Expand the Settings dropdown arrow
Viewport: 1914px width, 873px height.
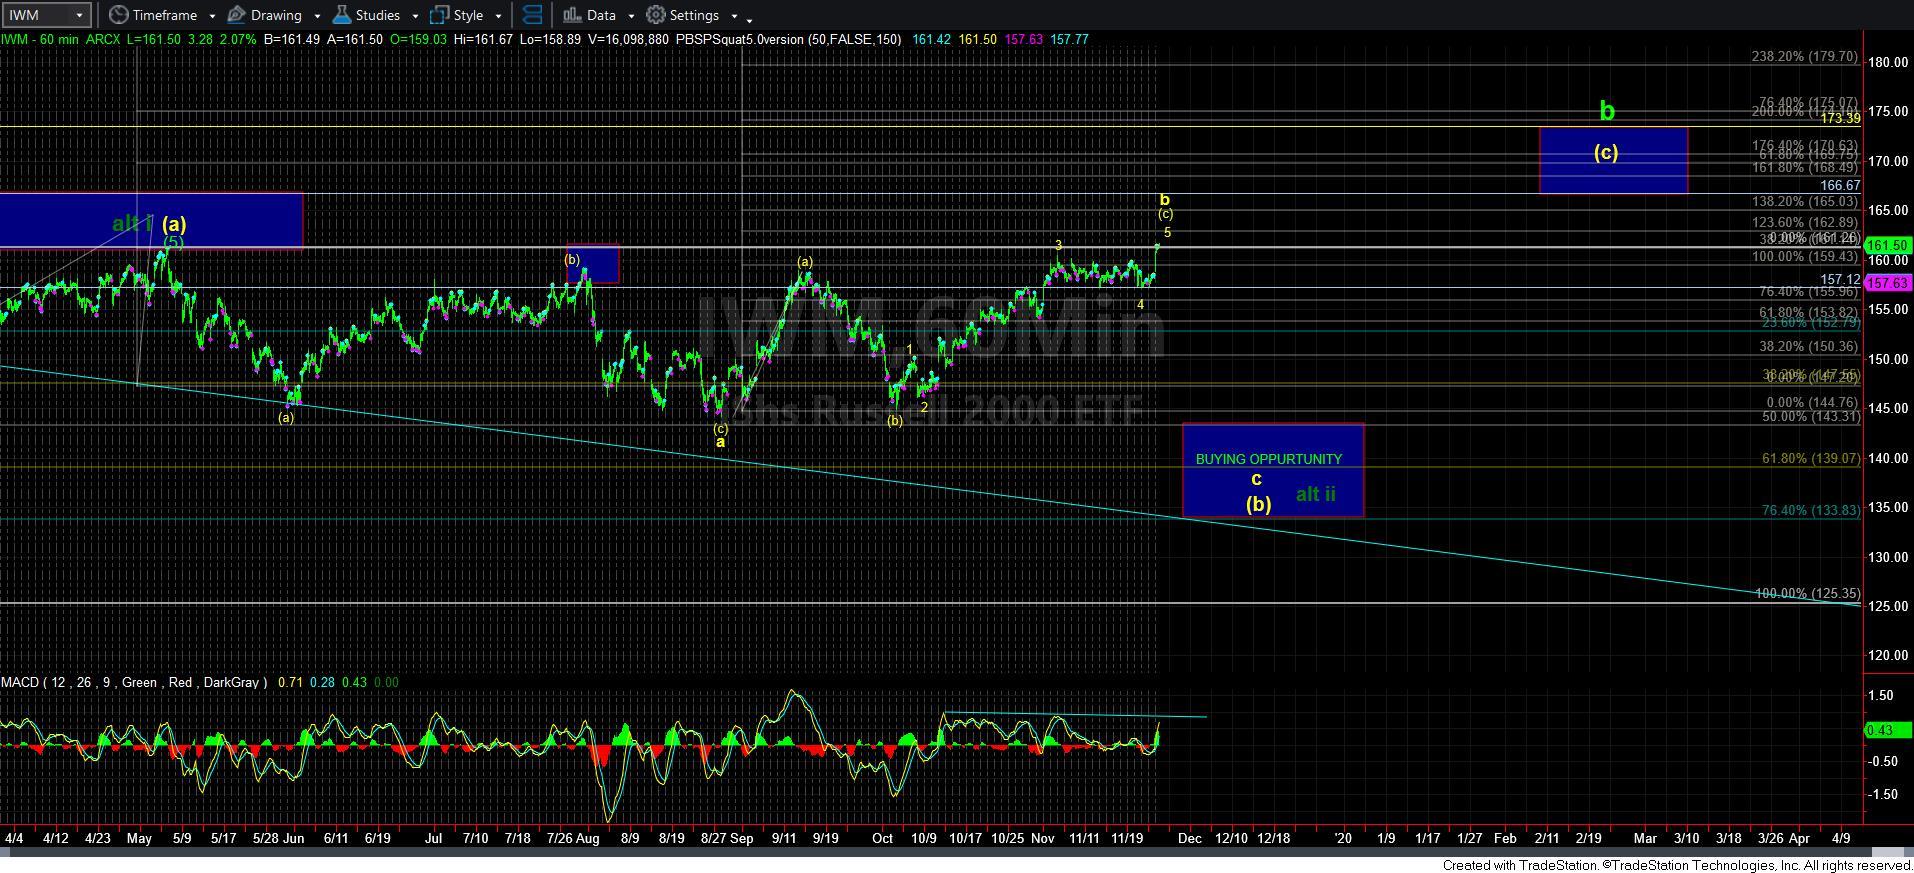[734, 16]
